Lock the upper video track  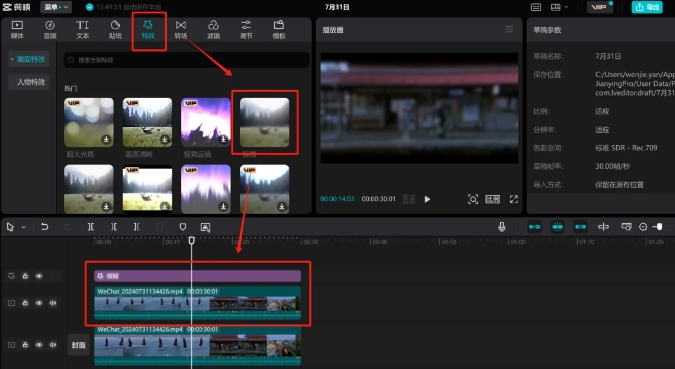[25, 303]
